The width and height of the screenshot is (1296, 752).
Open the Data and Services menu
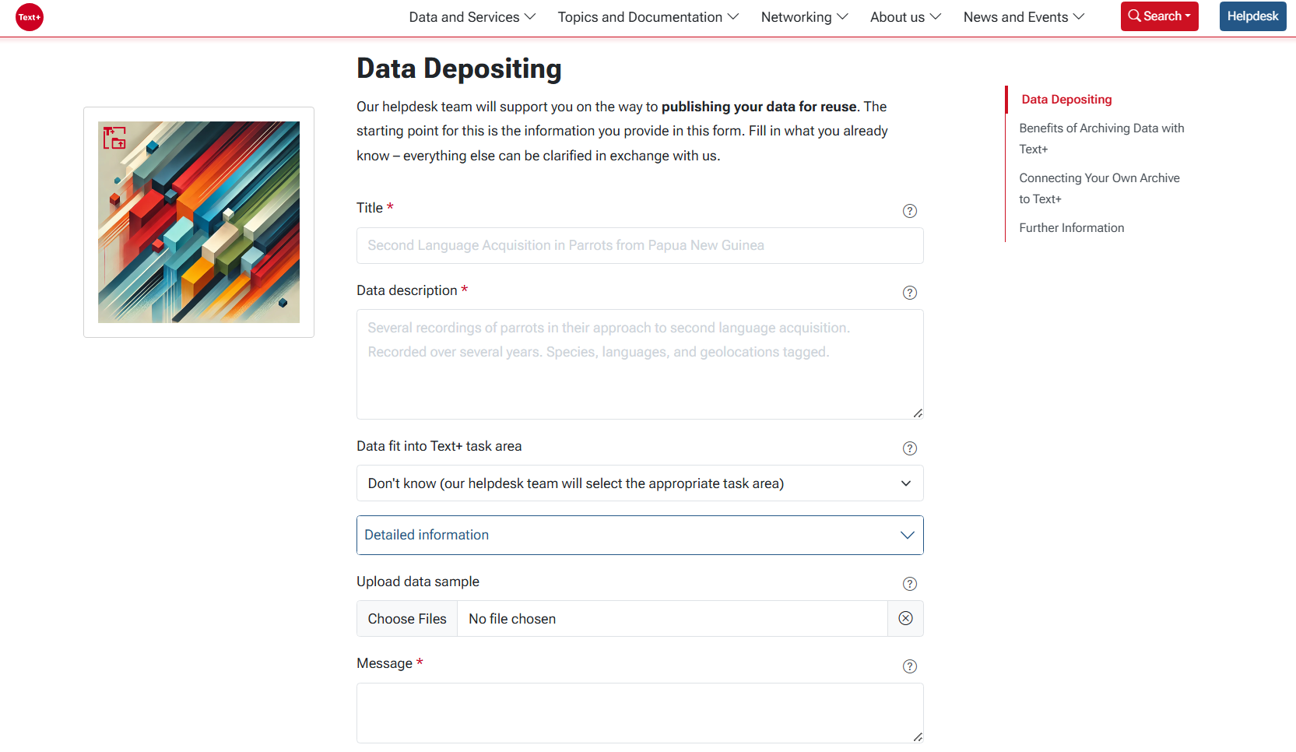pos(472,17)
